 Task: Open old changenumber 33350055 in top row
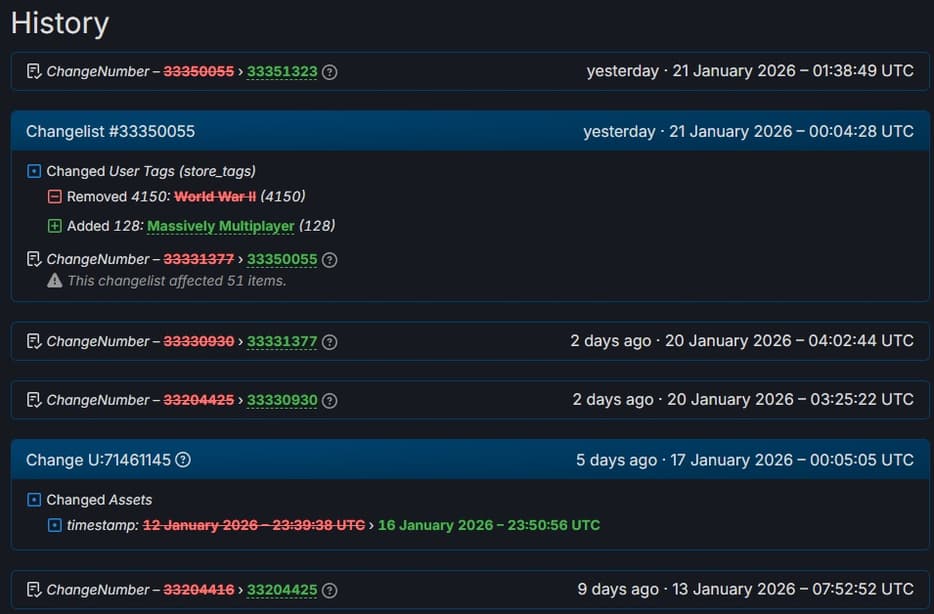199,72
